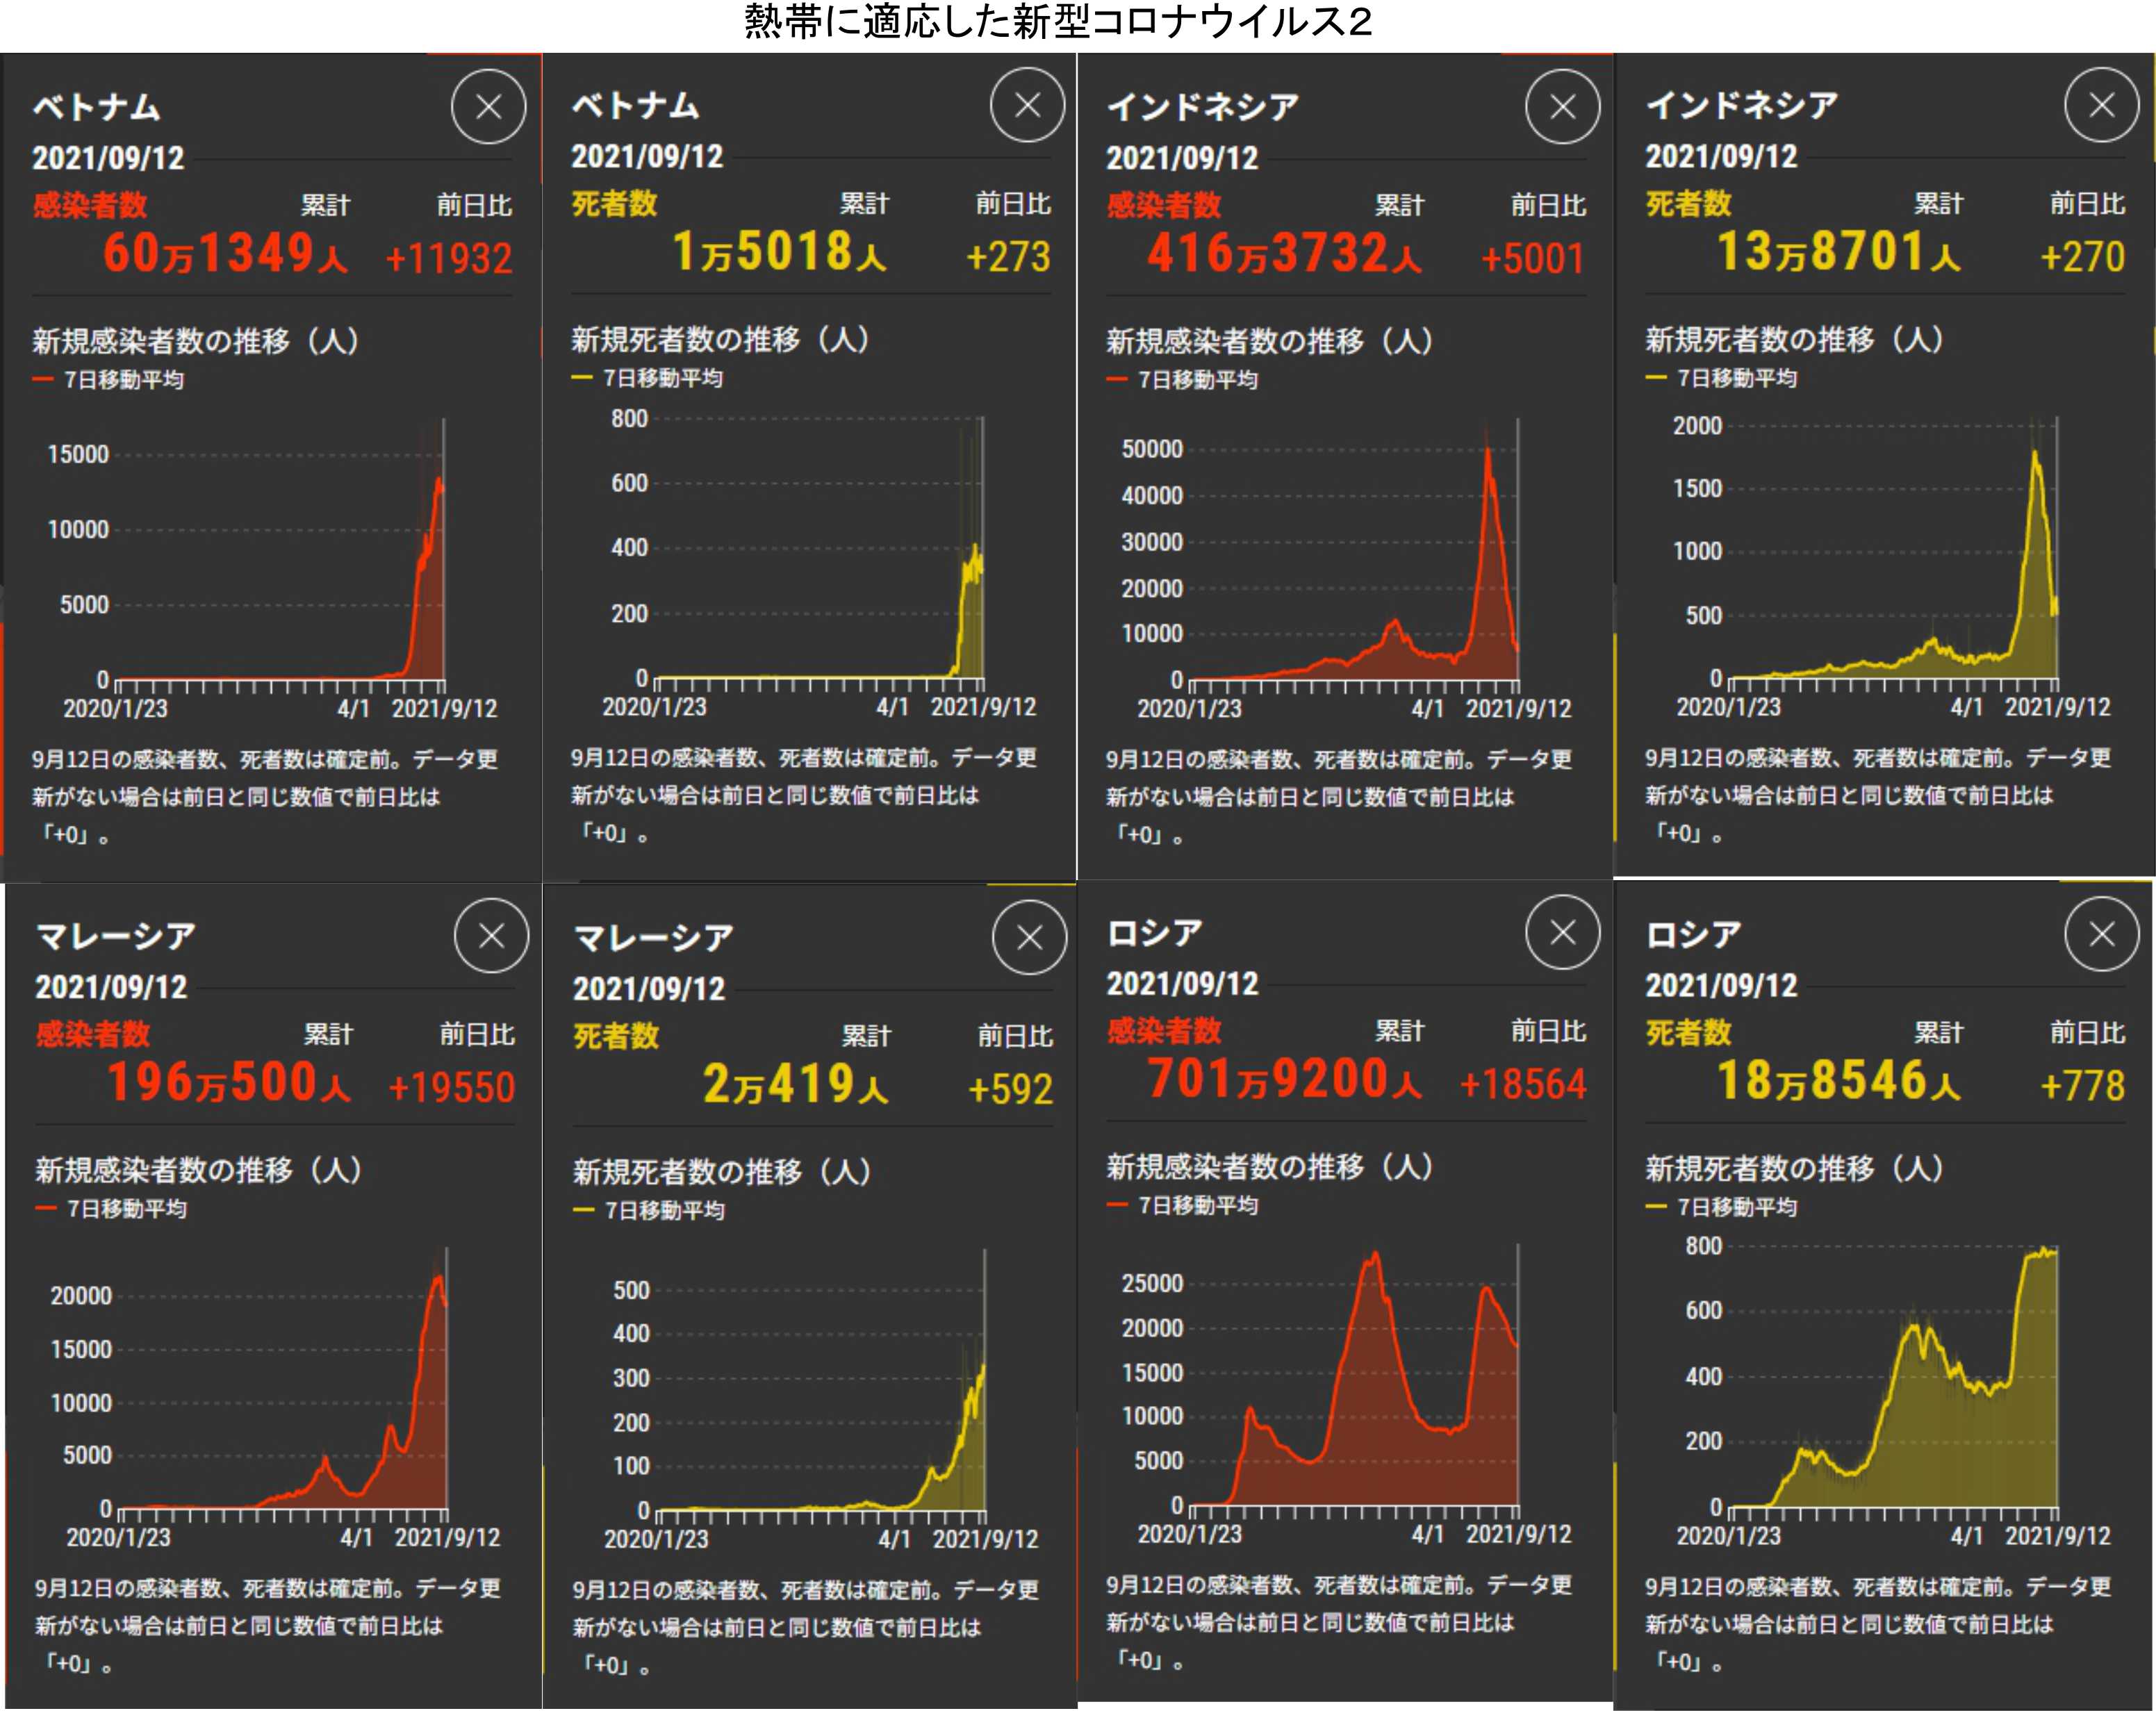The image size is (2156, 1711).
Task: Click Vietnam deaths increase +273
Action: click(1008, 257)
